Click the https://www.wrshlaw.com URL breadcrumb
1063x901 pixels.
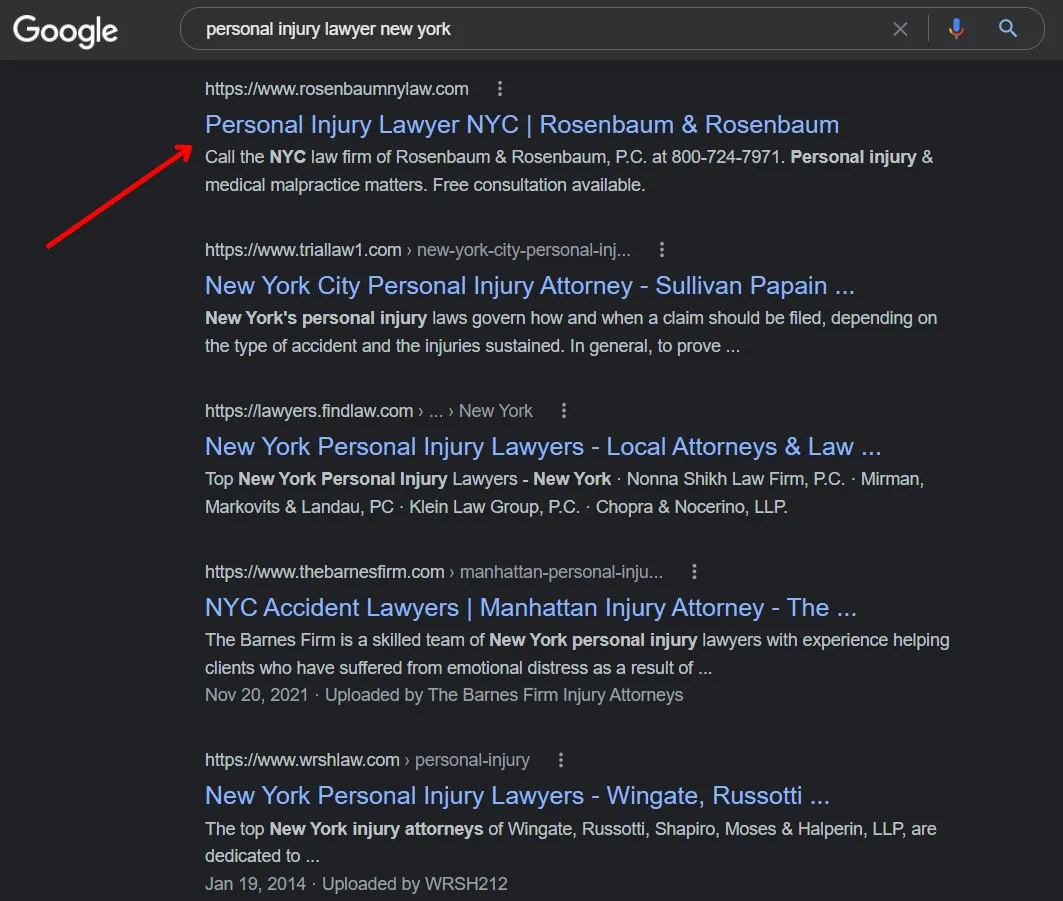[x=367, y=761]
